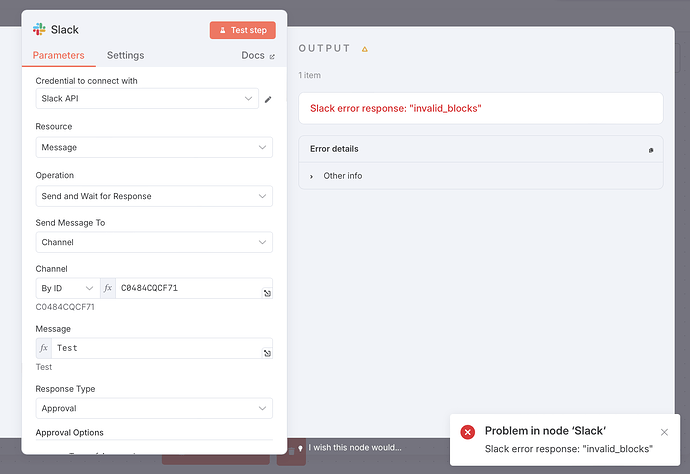Click the Problem in node 'Slack' title
The height and width of the screenshot is (474, 690).
click(x=545, y=431)
